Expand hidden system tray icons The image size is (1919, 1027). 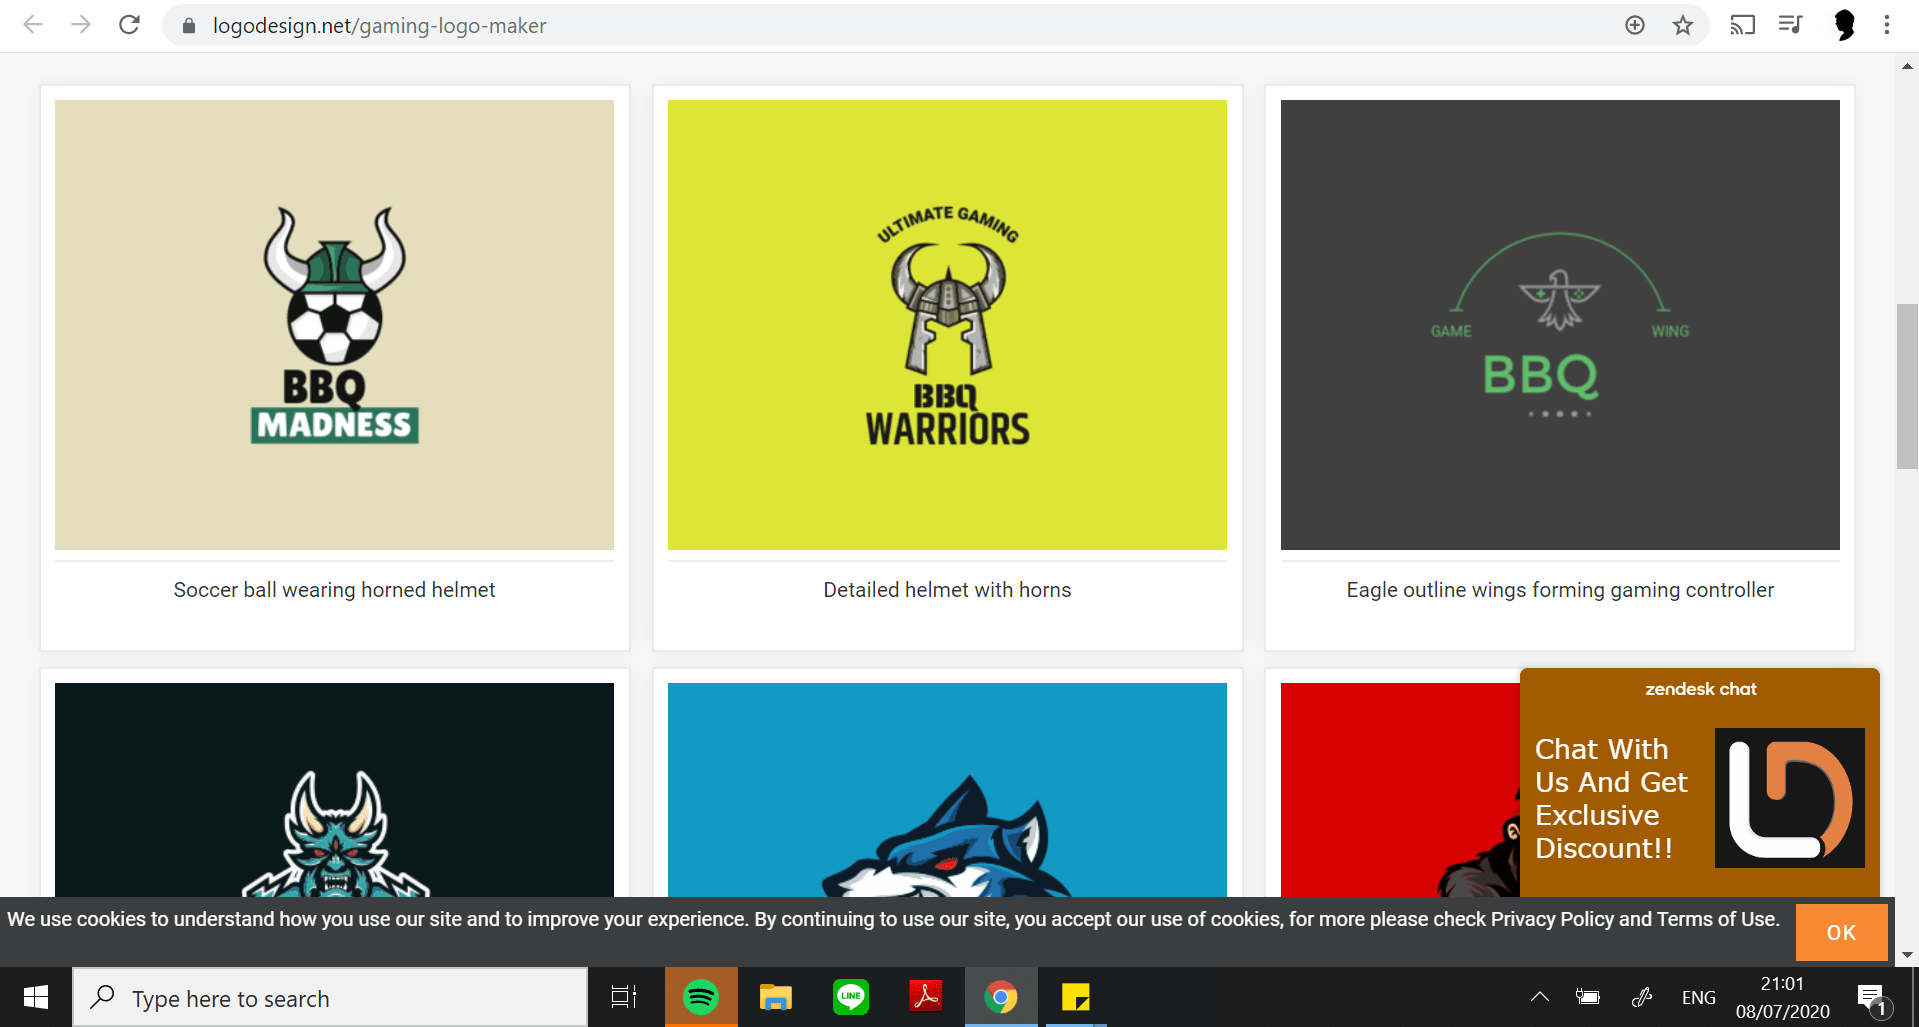coord(1540,997)
